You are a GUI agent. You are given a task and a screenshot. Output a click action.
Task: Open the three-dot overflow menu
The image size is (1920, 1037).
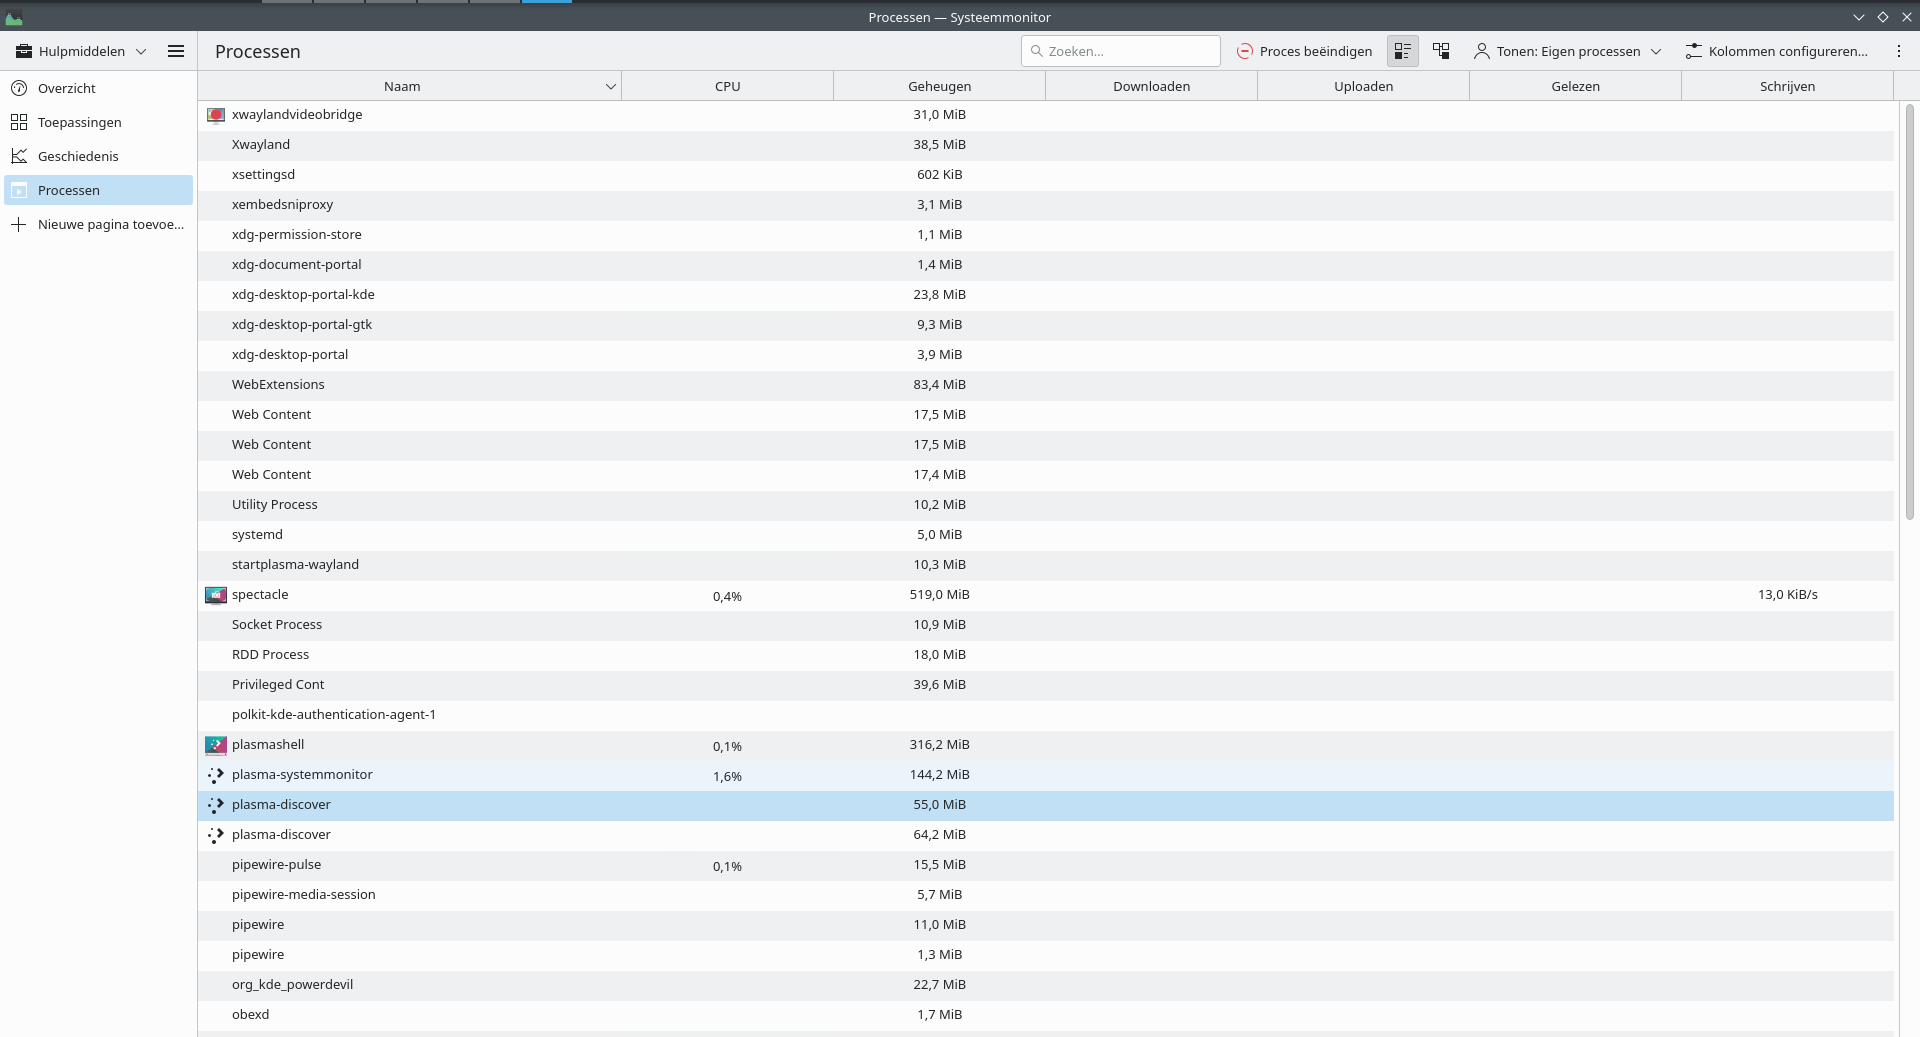1899,51
